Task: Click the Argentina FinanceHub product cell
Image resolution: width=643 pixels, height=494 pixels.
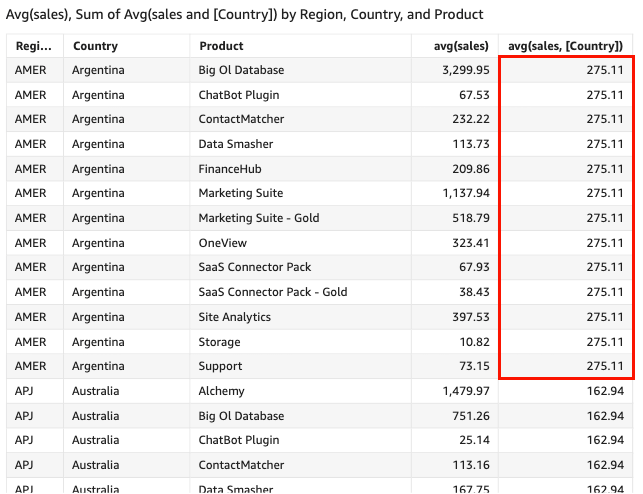Action: [x=234, y=169]
